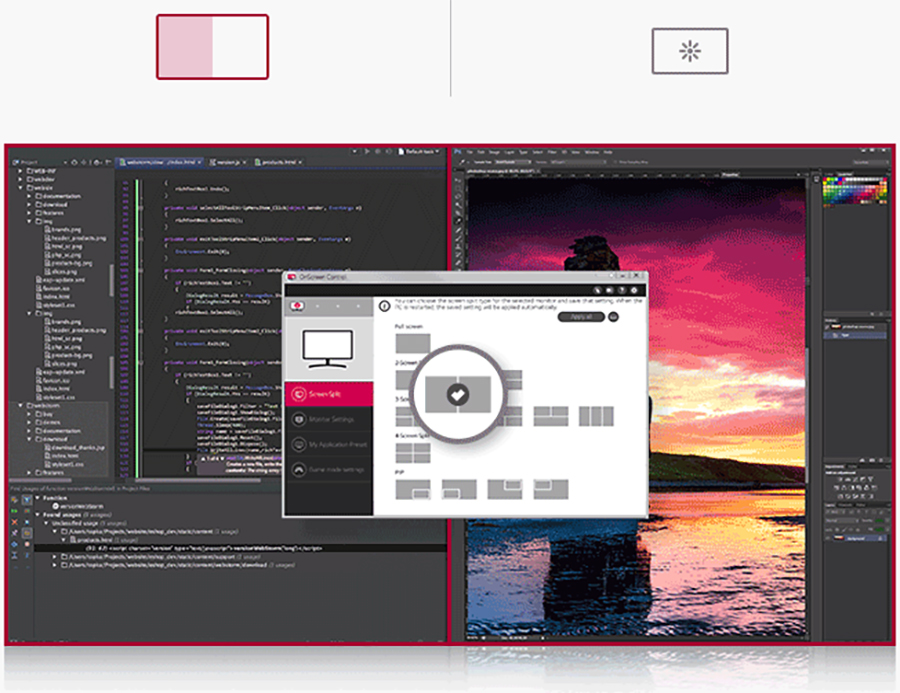This screenshot has height=693, width=900.
Task: Click the pink Screen Split feature icon
Action: tap(212, 47)
